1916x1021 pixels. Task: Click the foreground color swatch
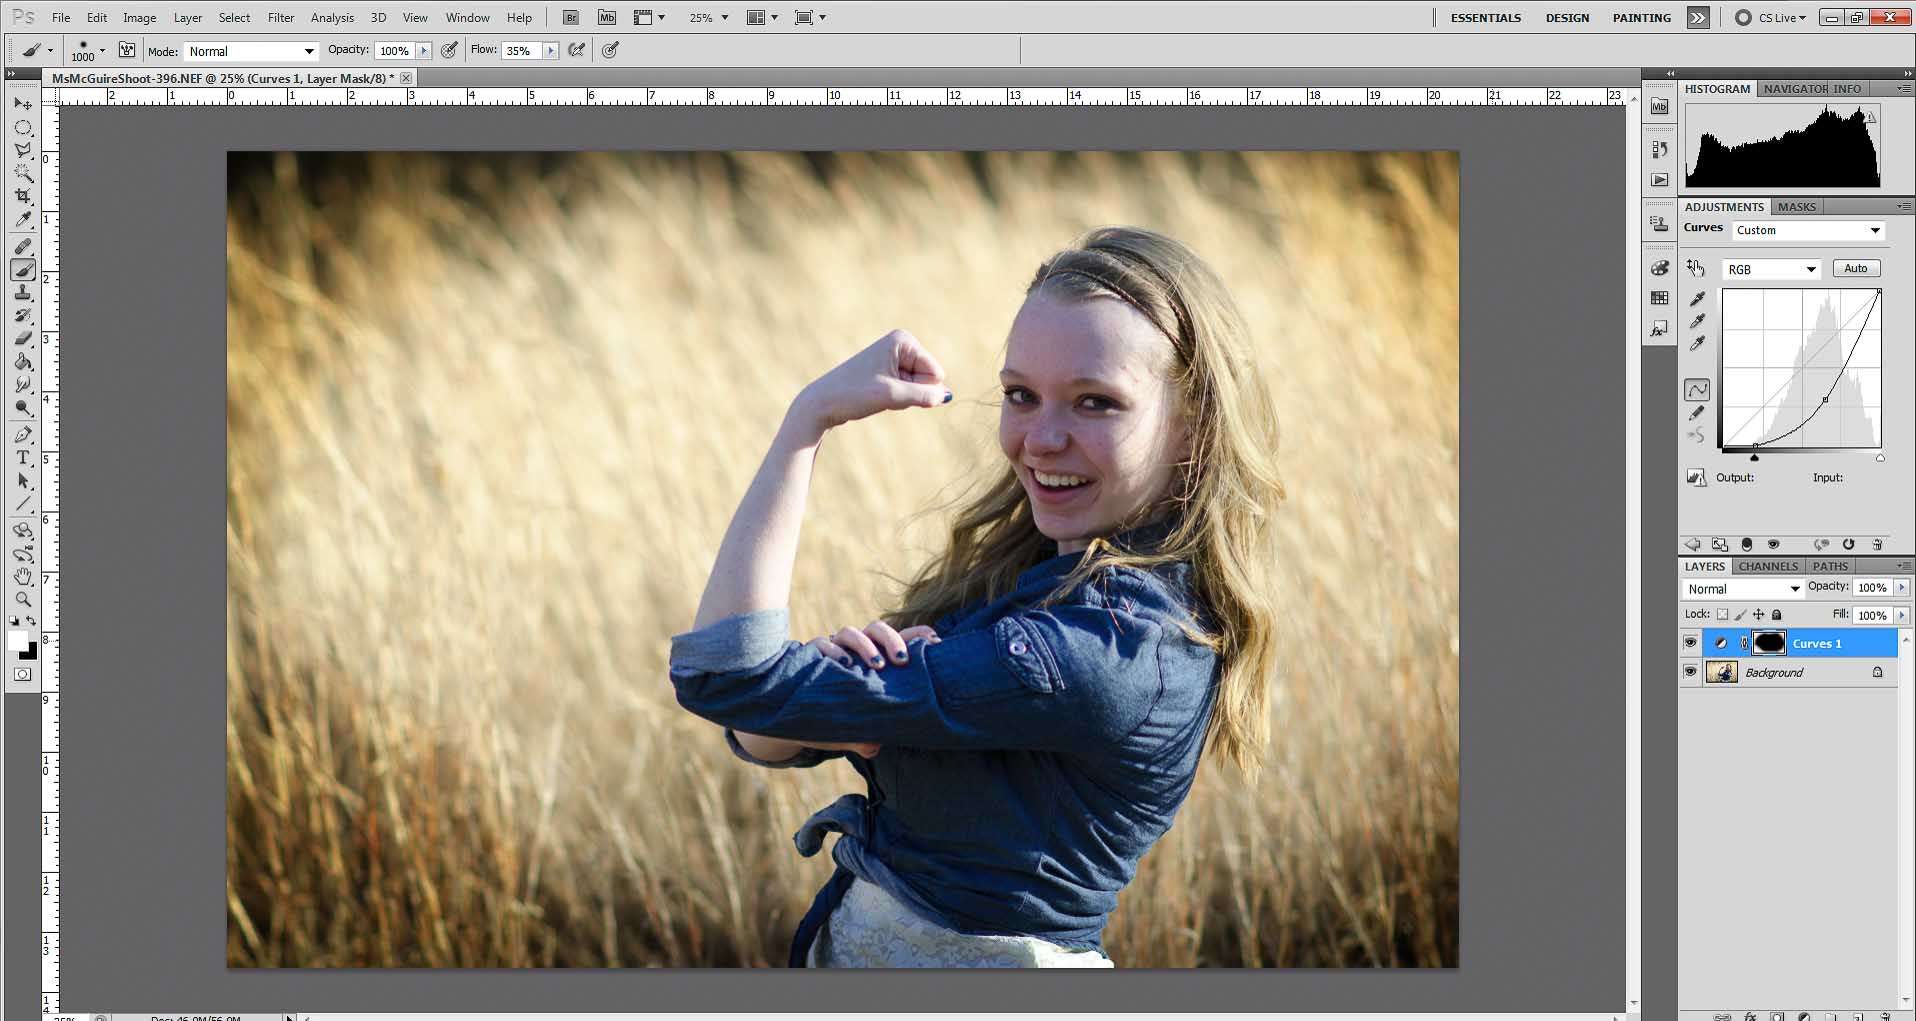pyautogui.click(x=19, y=642)
